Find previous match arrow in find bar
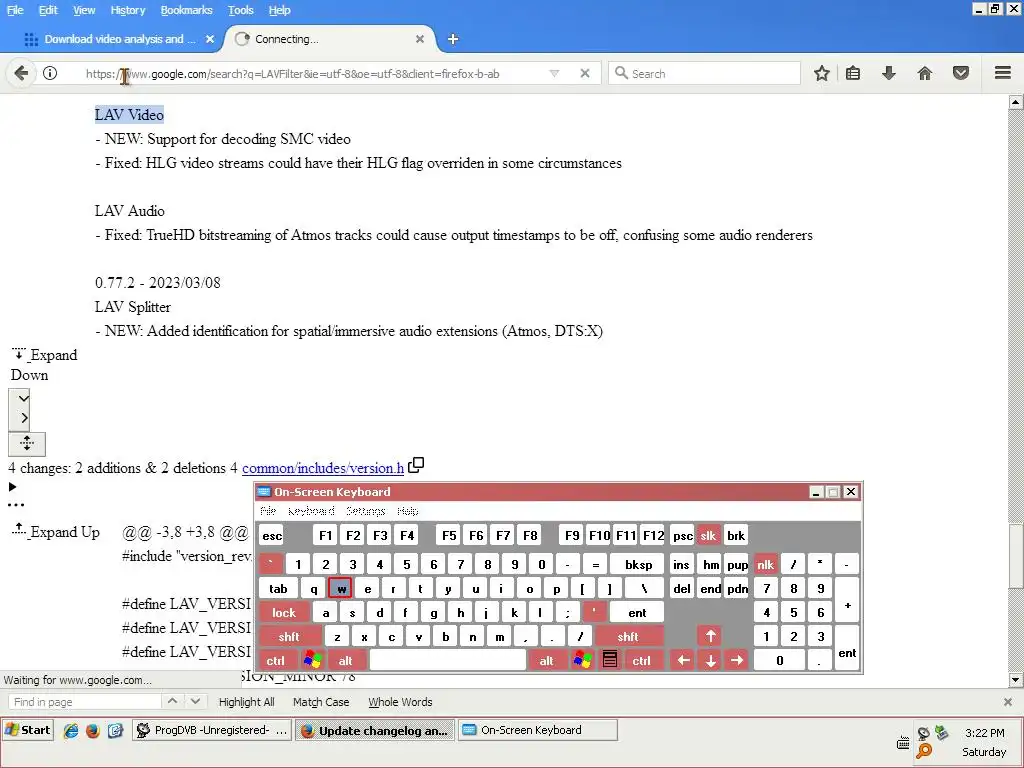Image resolution: width=1024 pixels, height=768 pixels. [x=172, y=701]
